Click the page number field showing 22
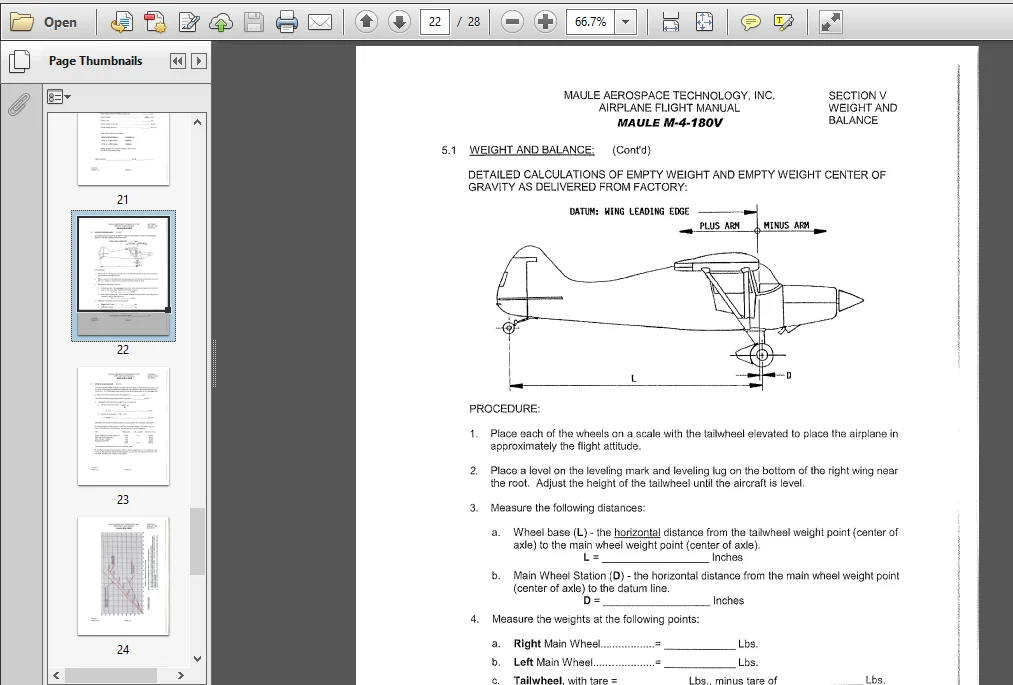This screenshot has width=1013, height=685. 435,22
